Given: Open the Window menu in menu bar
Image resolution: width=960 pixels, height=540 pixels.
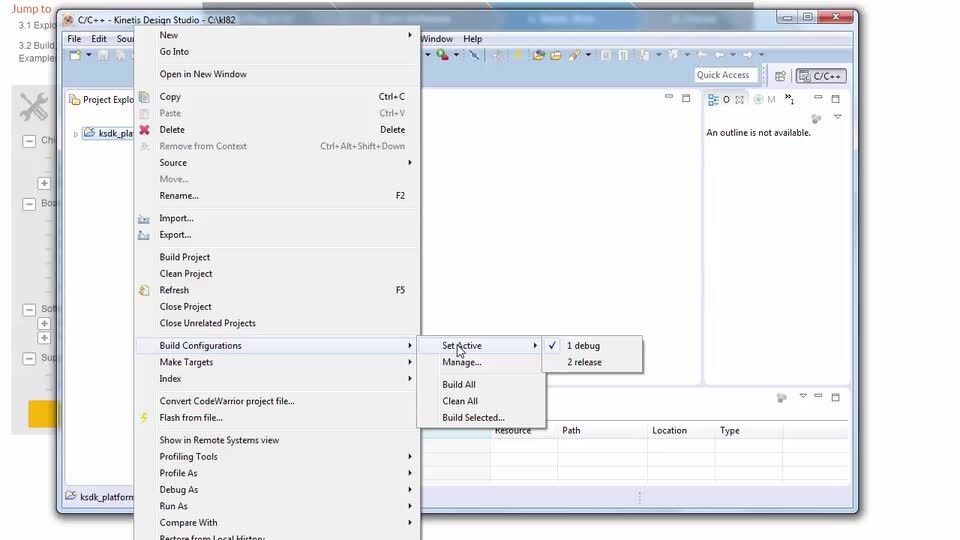Looking at the screenshot, I should pos(437,39).
